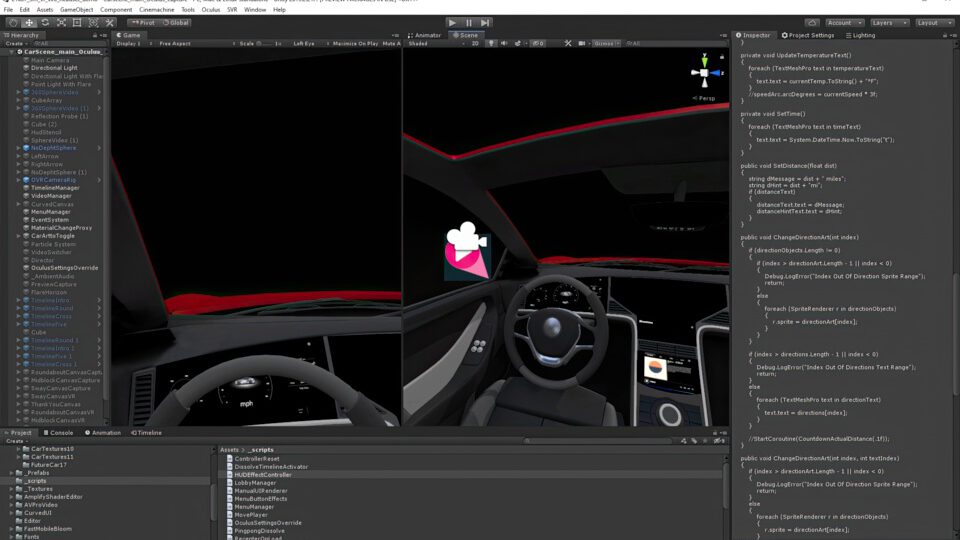Lock the Inspector panel

coord(945,36)
